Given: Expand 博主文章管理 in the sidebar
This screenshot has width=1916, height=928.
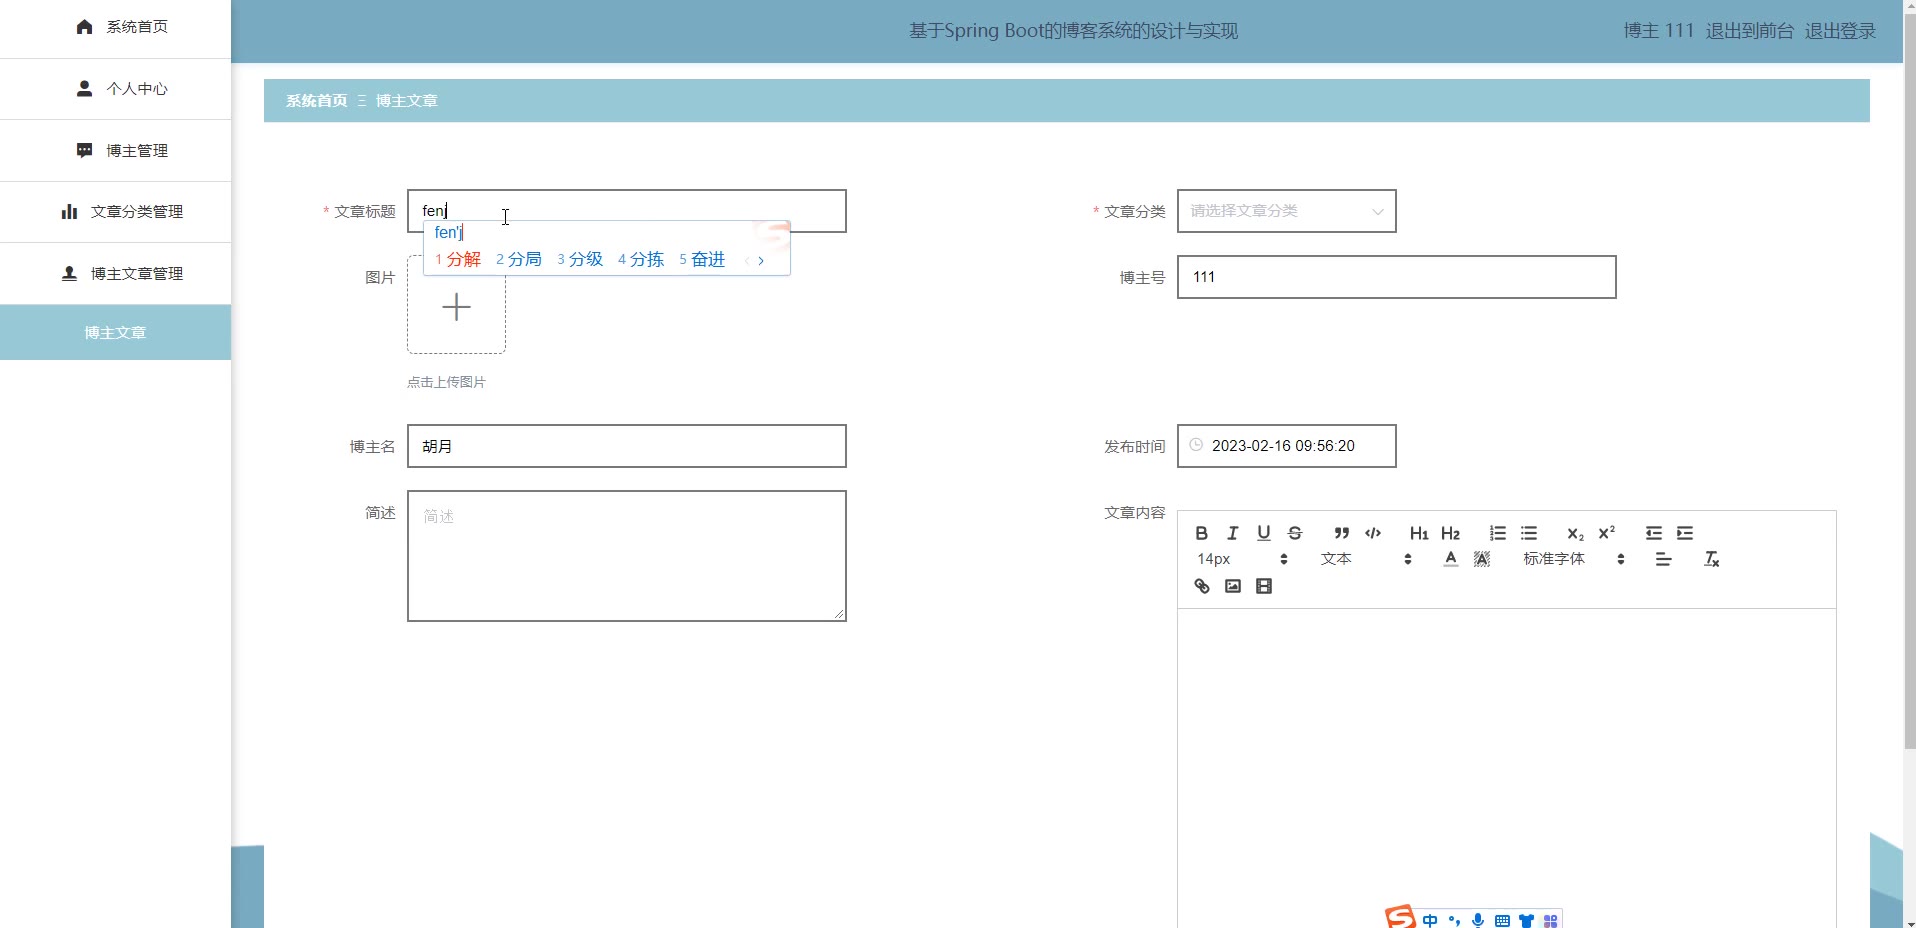Looking at the screenshot, I should [x=115, y=274].
